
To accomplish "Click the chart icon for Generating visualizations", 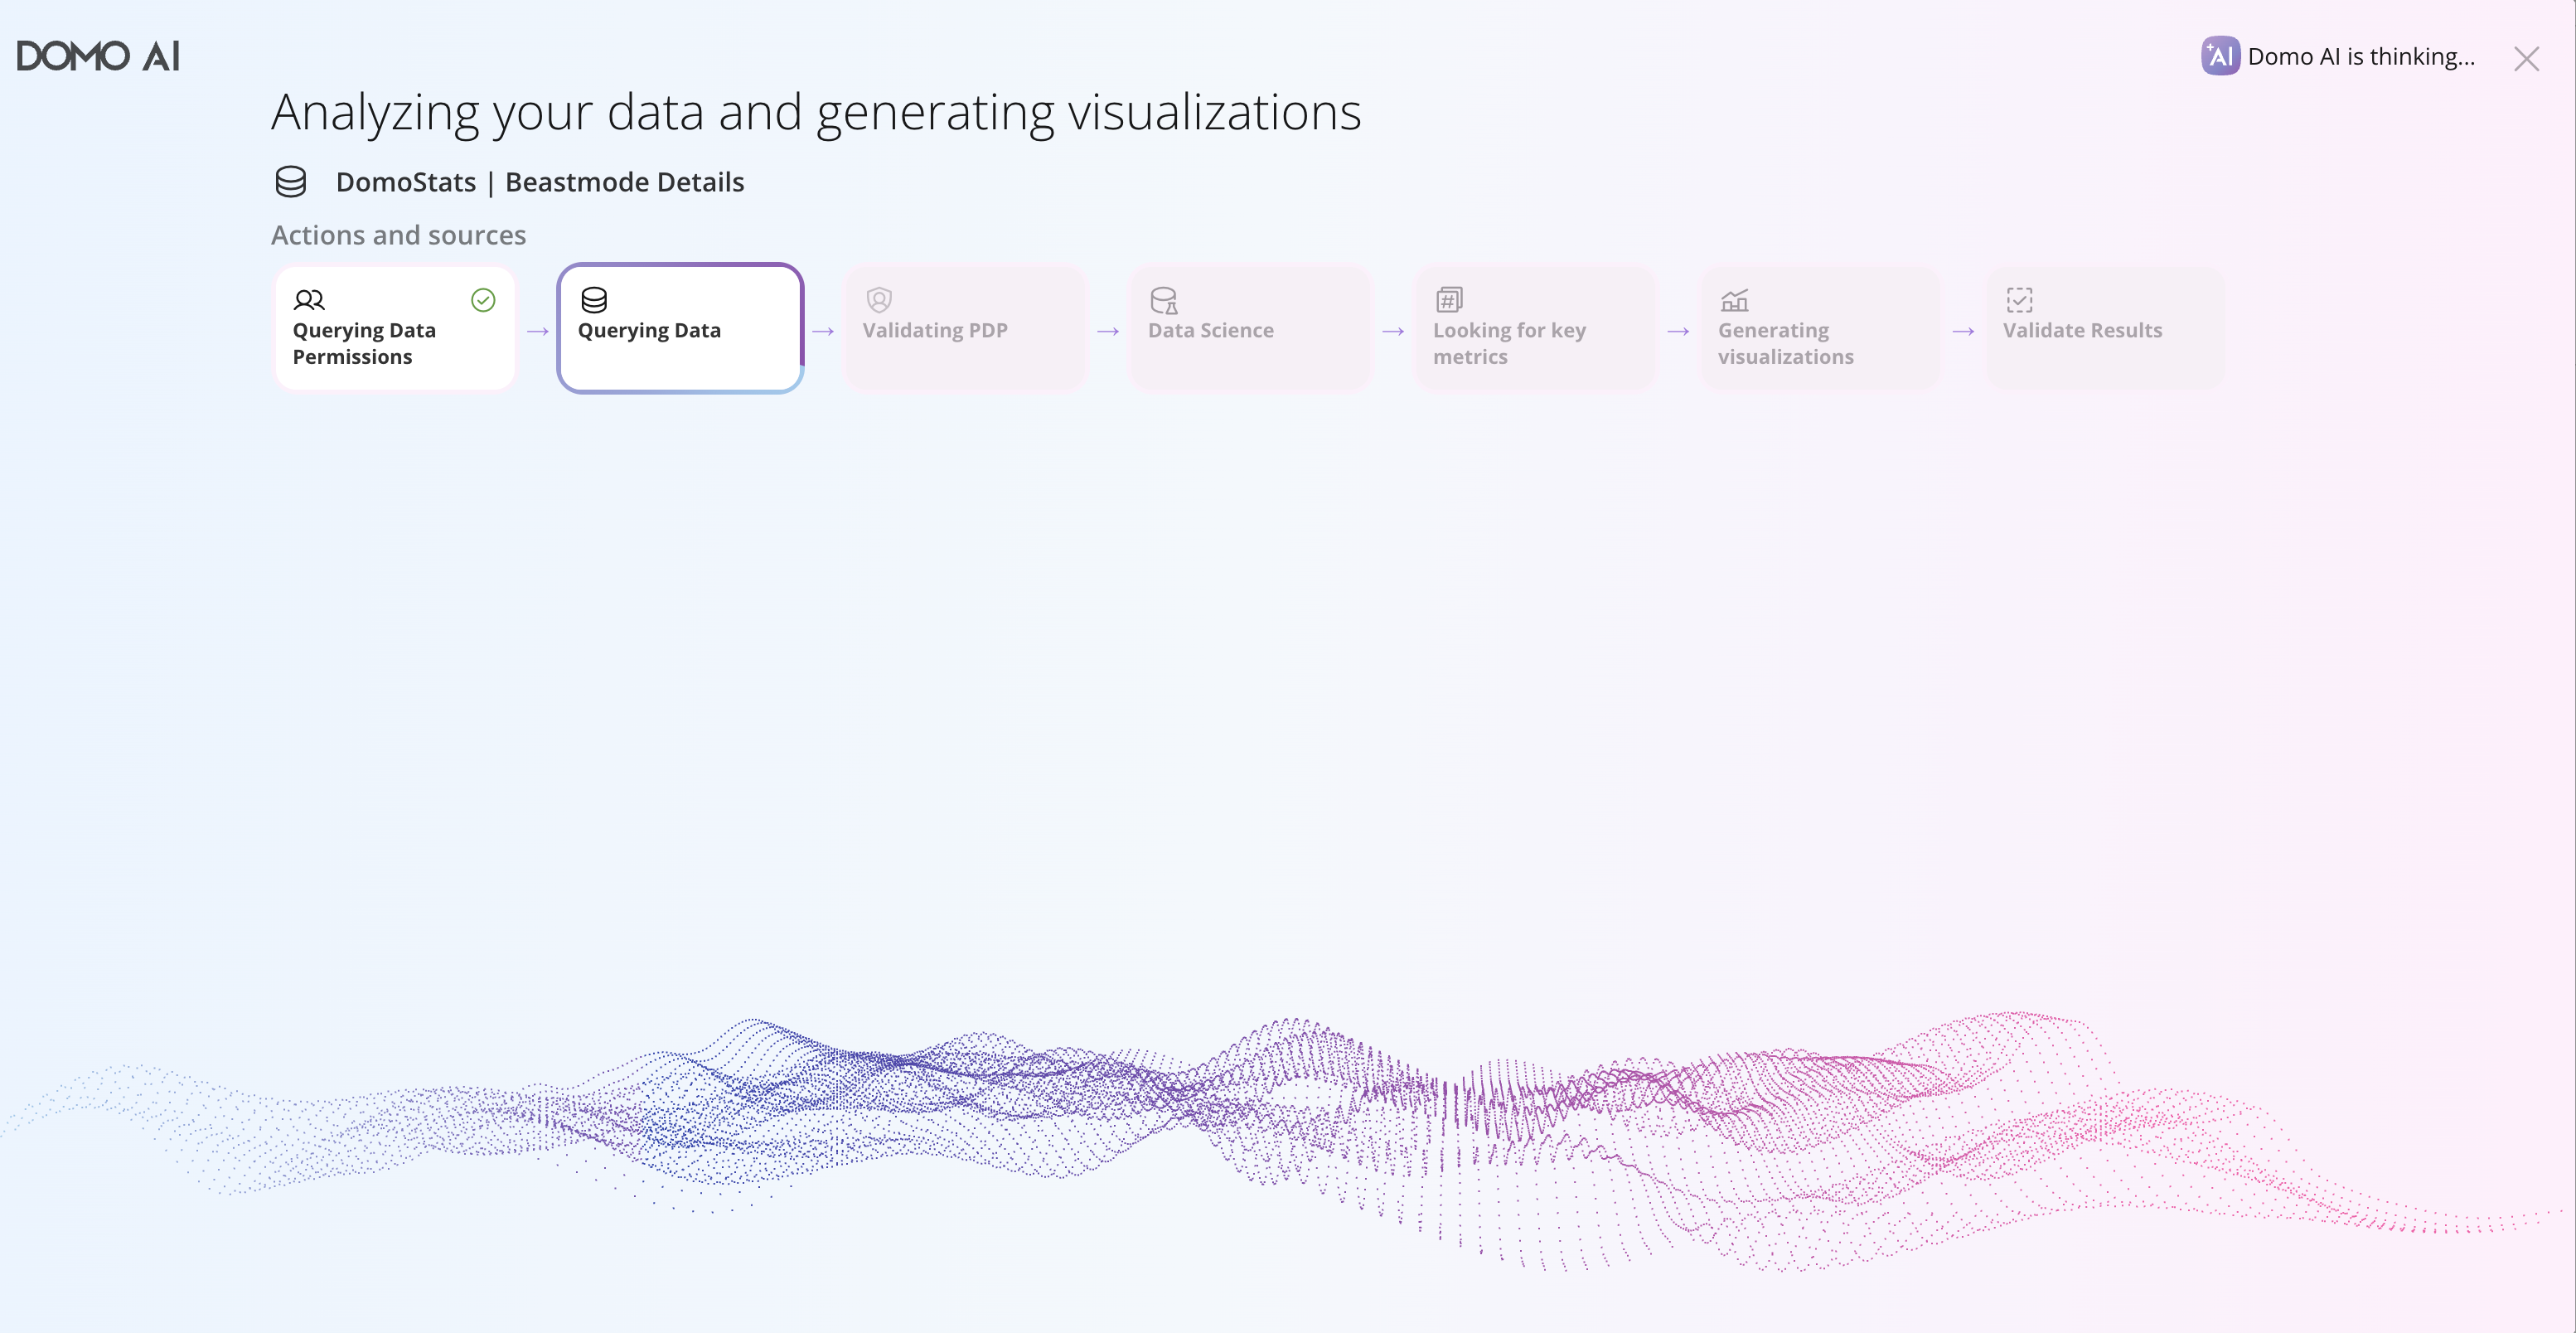I will 1734,299.
